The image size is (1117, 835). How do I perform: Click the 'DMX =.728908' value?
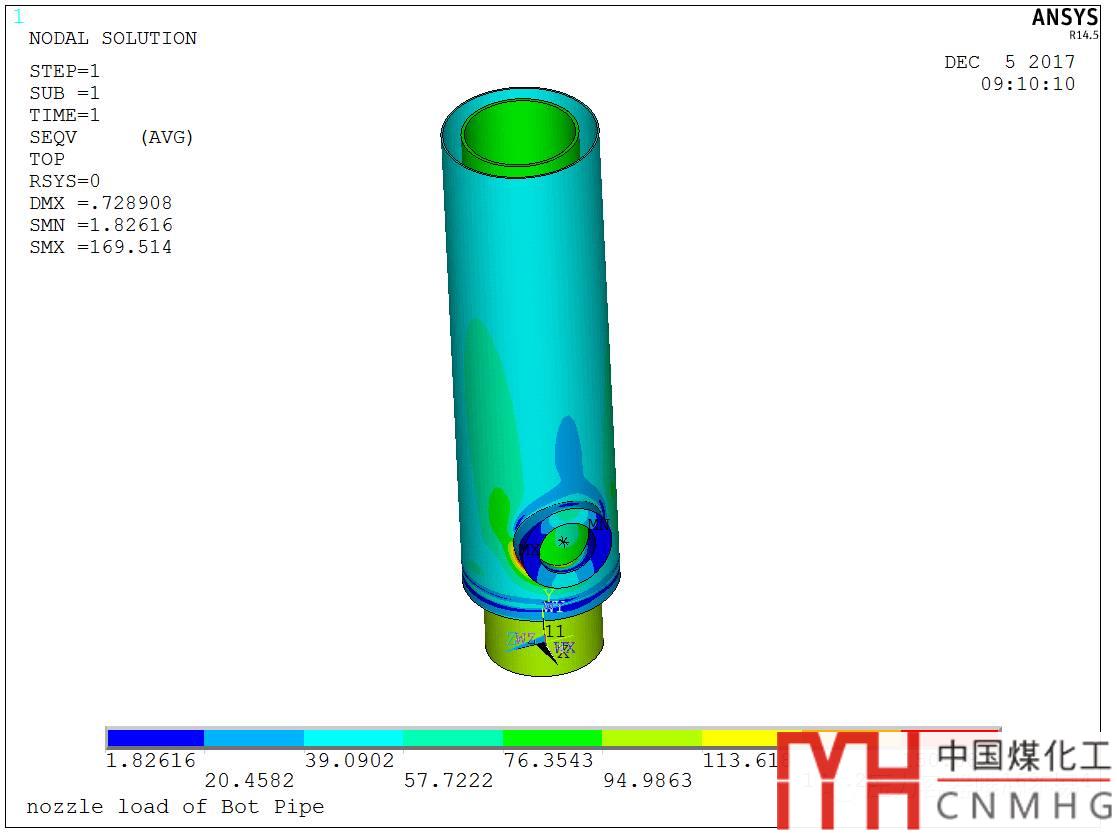tap(100, 203)
